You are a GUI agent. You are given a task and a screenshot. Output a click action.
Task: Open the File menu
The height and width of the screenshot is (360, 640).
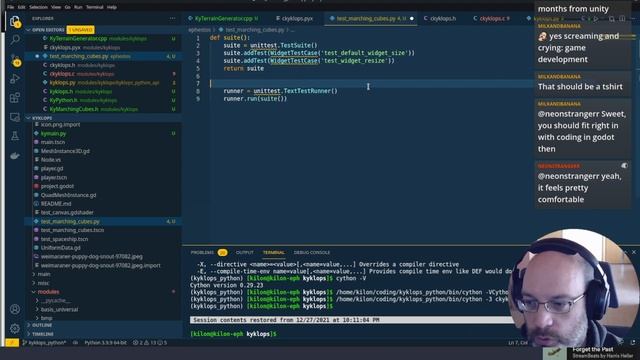click(10, 7)
